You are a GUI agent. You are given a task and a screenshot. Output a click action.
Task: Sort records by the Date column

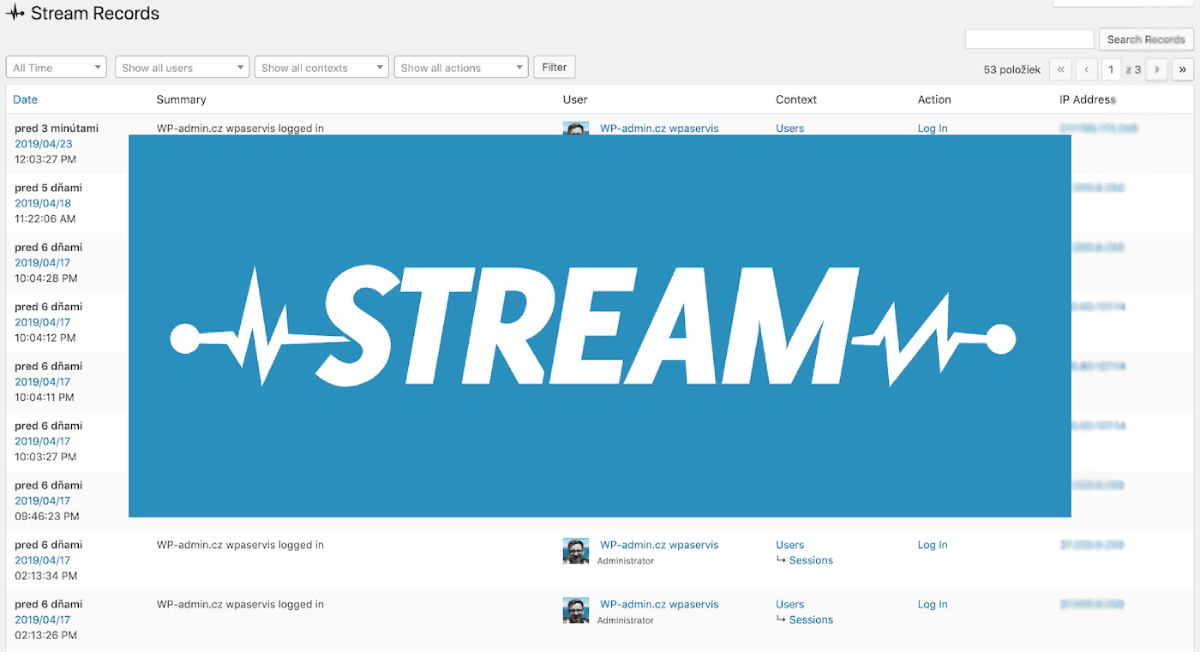[x=25, y=99]
